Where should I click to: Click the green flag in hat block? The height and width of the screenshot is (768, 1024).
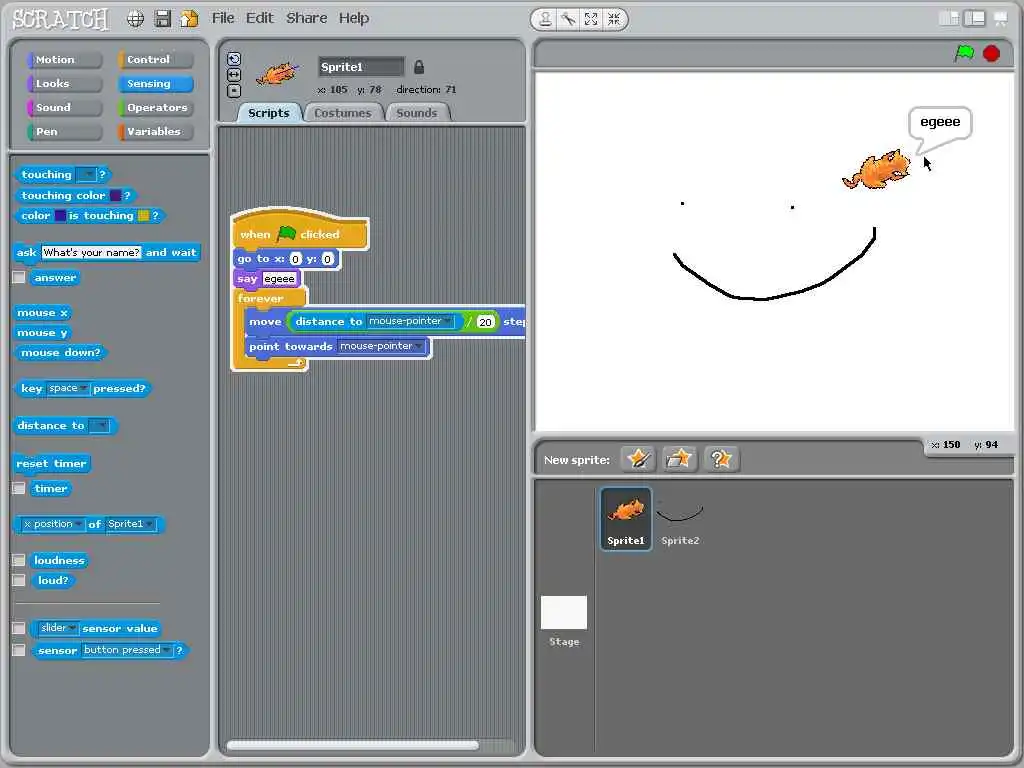(286, 233)
